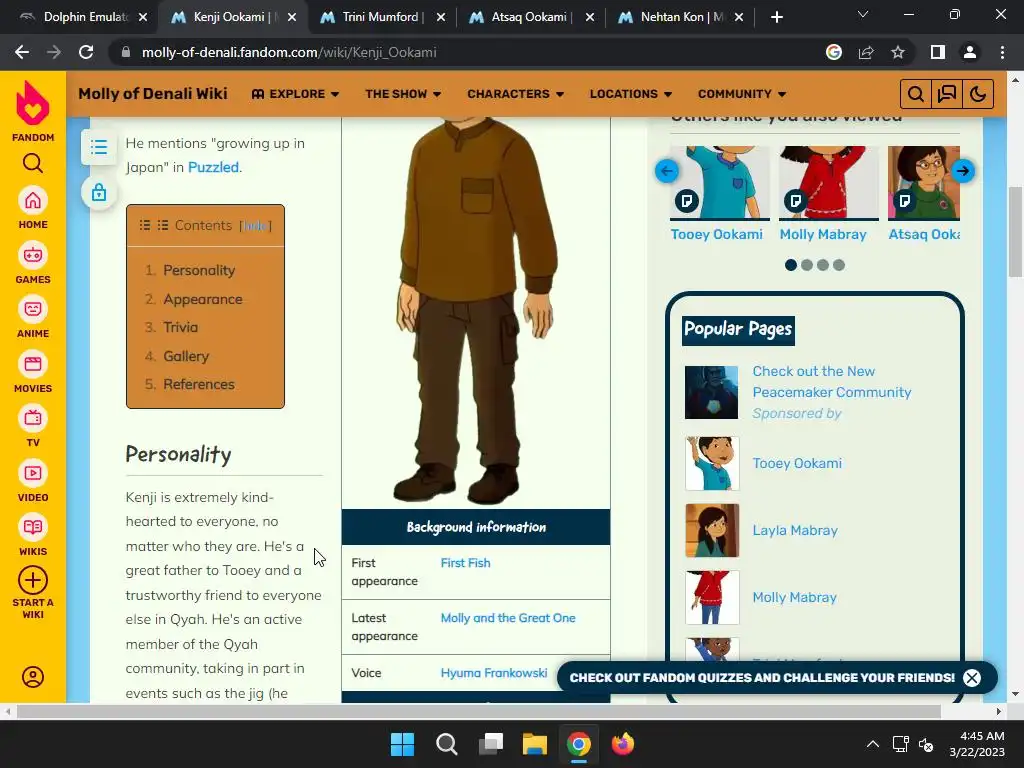1024x768 pixels.
Task: Expand the EXPLORE dropdown menu
Action: pyautogui.click(x=295, y=94)
